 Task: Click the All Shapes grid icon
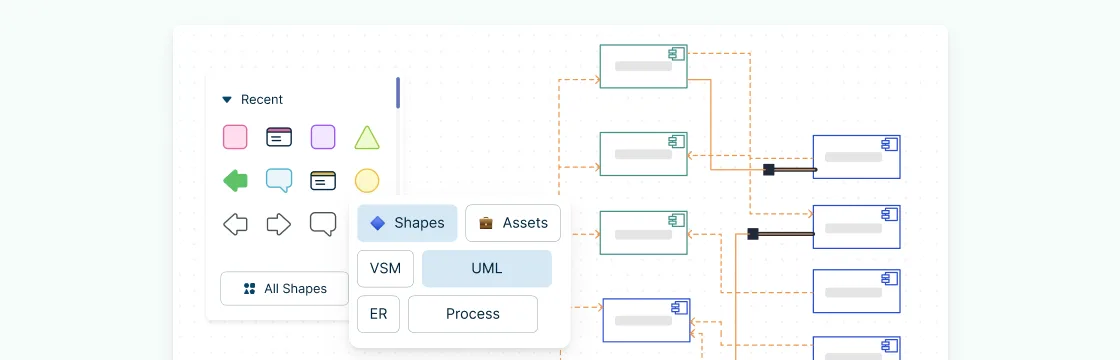pyautogui.click(x=249, y=289)
